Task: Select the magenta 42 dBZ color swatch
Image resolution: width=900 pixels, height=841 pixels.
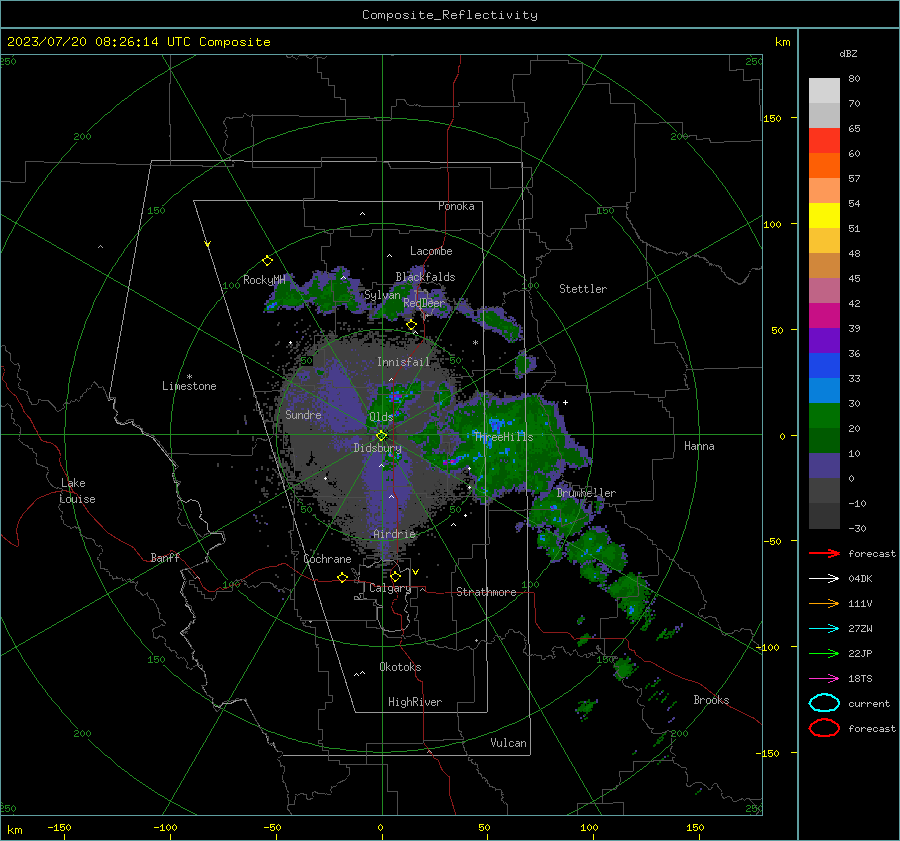Action: [824, 315]
